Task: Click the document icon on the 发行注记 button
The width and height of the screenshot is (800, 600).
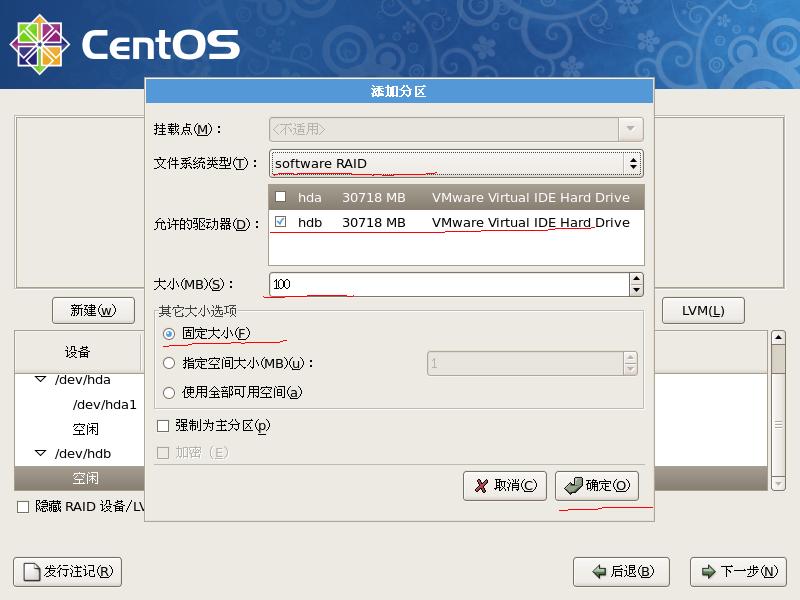Action: [32, 571]
